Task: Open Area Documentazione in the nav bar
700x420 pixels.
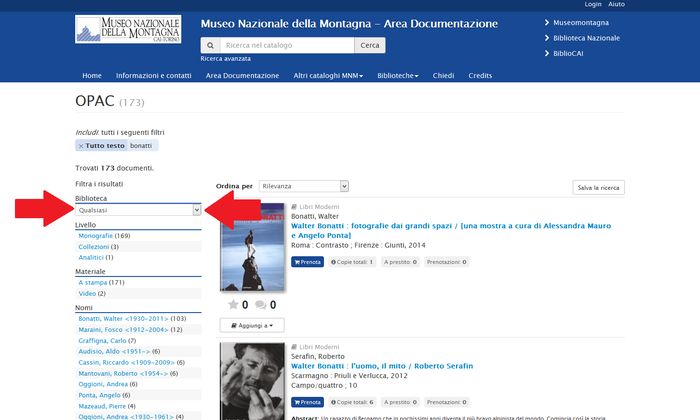Action: [x=242, y=76]
